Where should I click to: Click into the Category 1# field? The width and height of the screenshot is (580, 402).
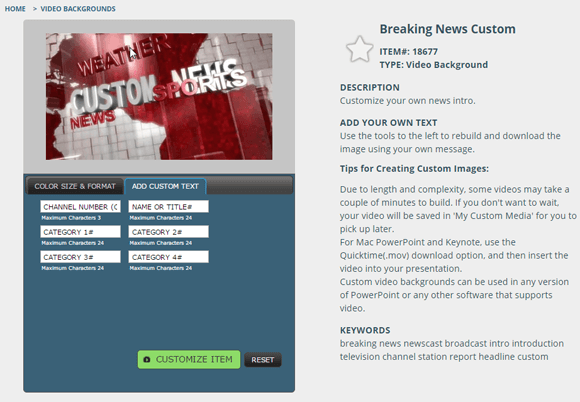[80, 232]
